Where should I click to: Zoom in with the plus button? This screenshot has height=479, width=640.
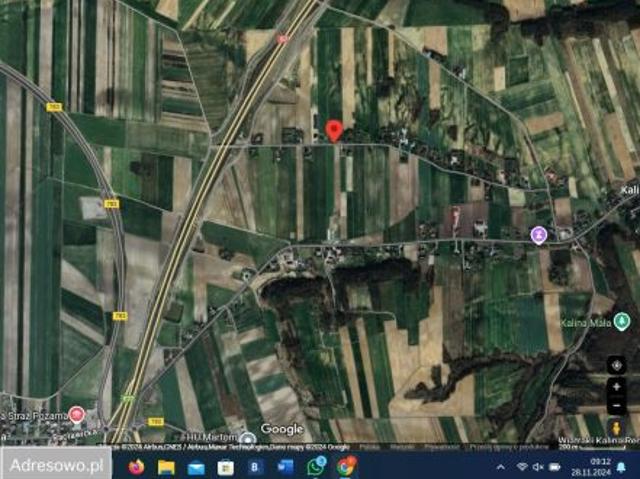click(x=616, y=386)
